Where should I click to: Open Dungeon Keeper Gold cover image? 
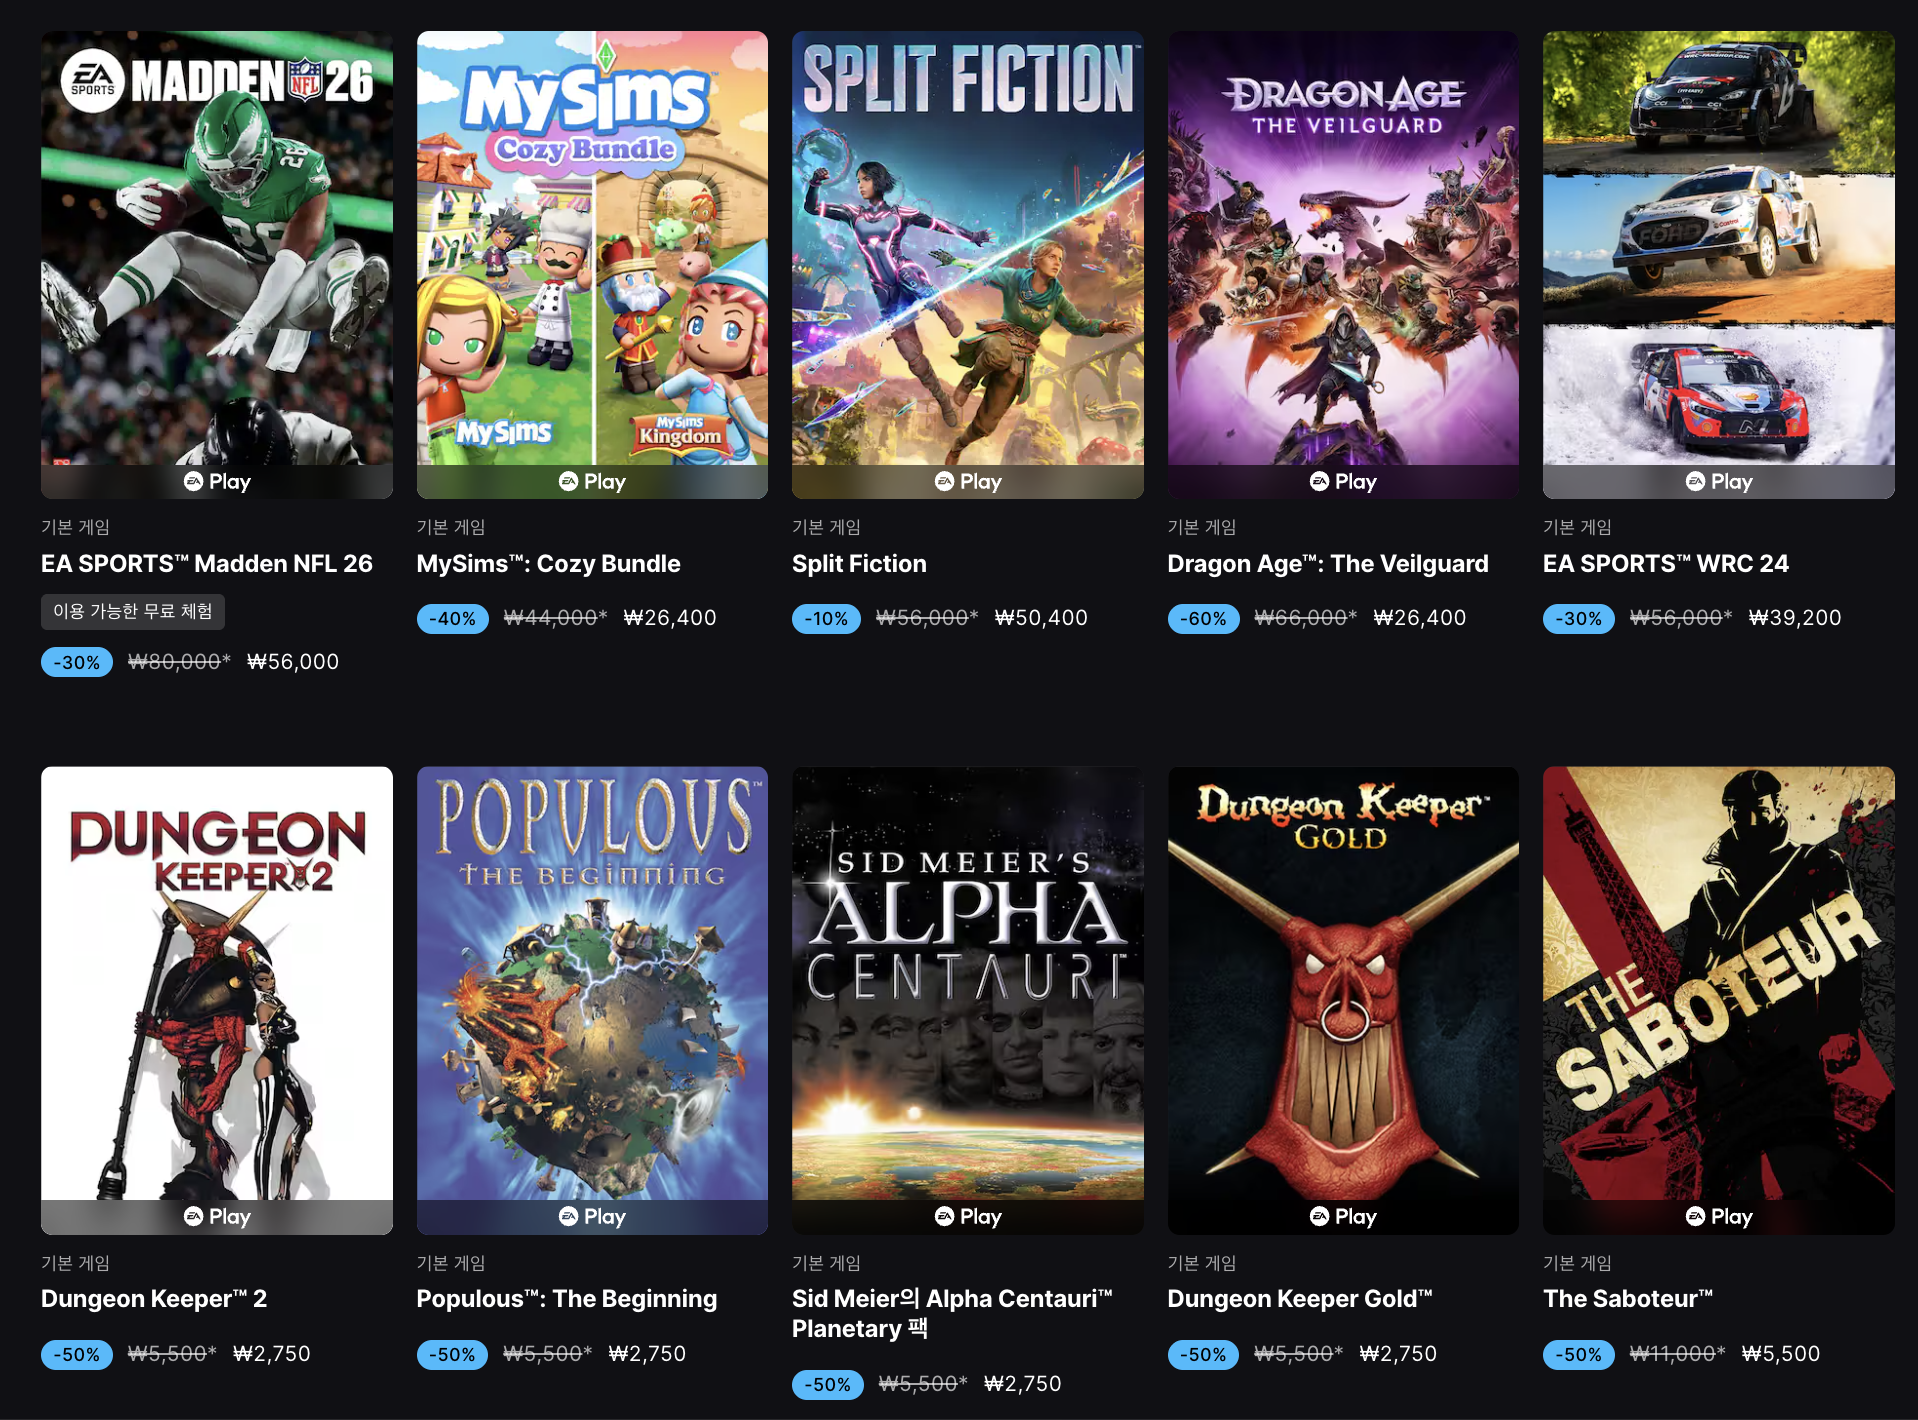[1343, 983]
